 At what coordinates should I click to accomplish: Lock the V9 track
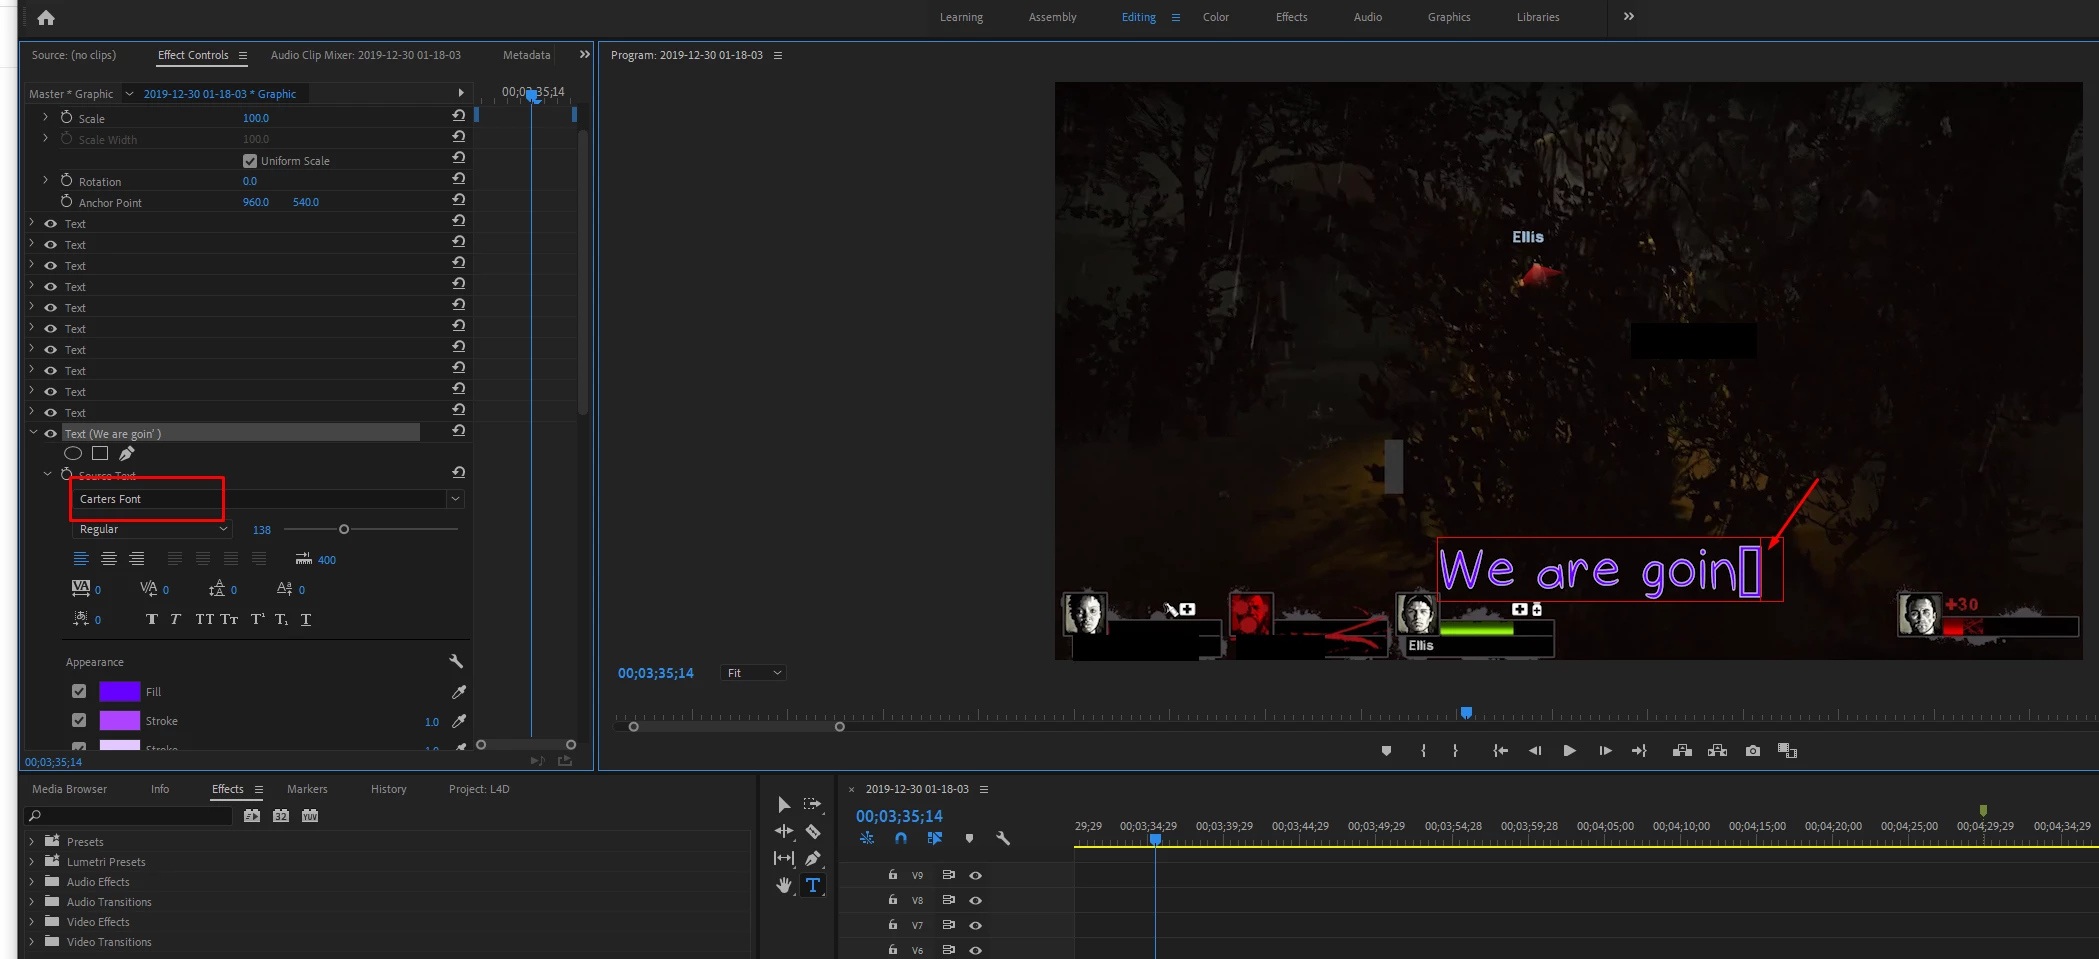pyautogui.click(x=893, y=874)
